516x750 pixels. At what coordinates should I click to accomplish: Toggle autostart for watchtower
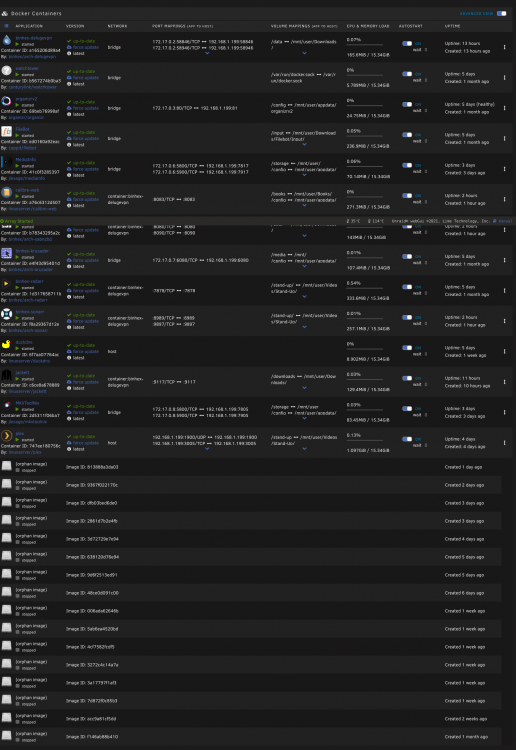(x=407, y=74)
